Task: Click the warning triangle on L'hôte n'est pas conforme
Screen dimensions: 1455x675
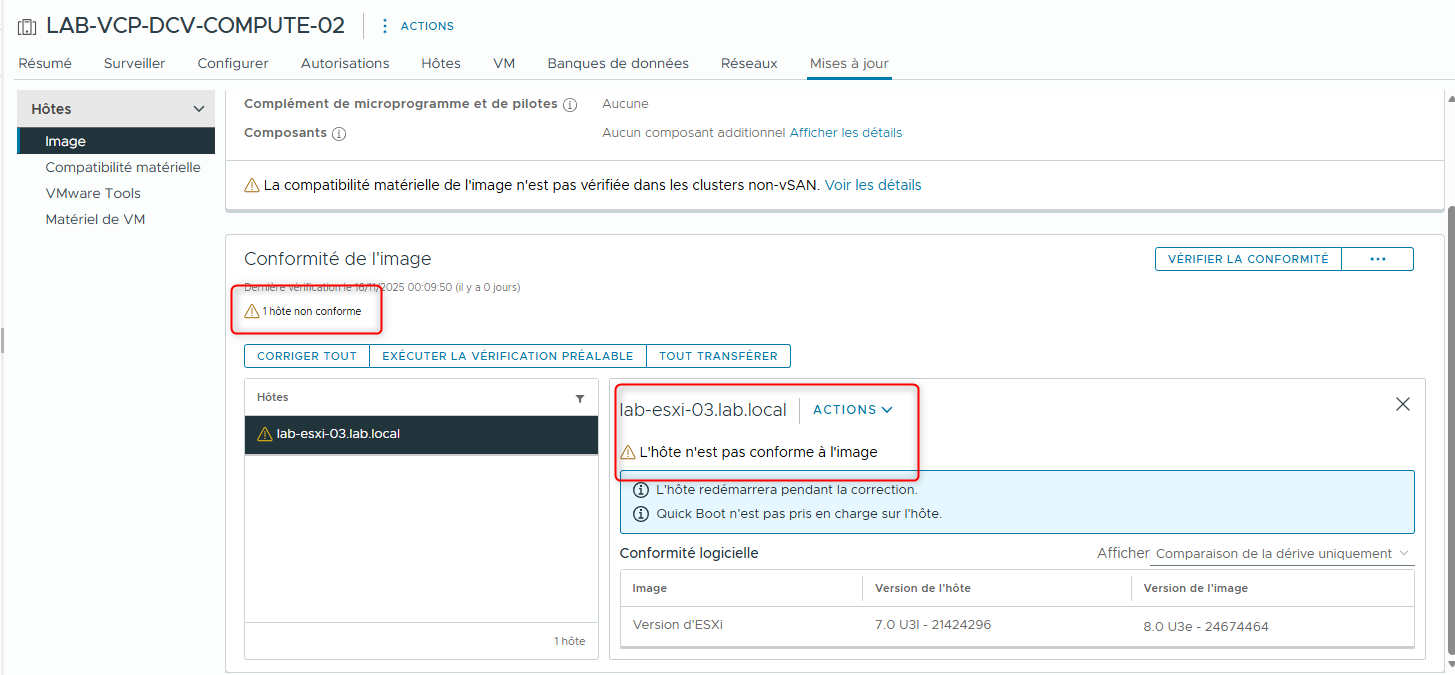Action: pos(627,451)
